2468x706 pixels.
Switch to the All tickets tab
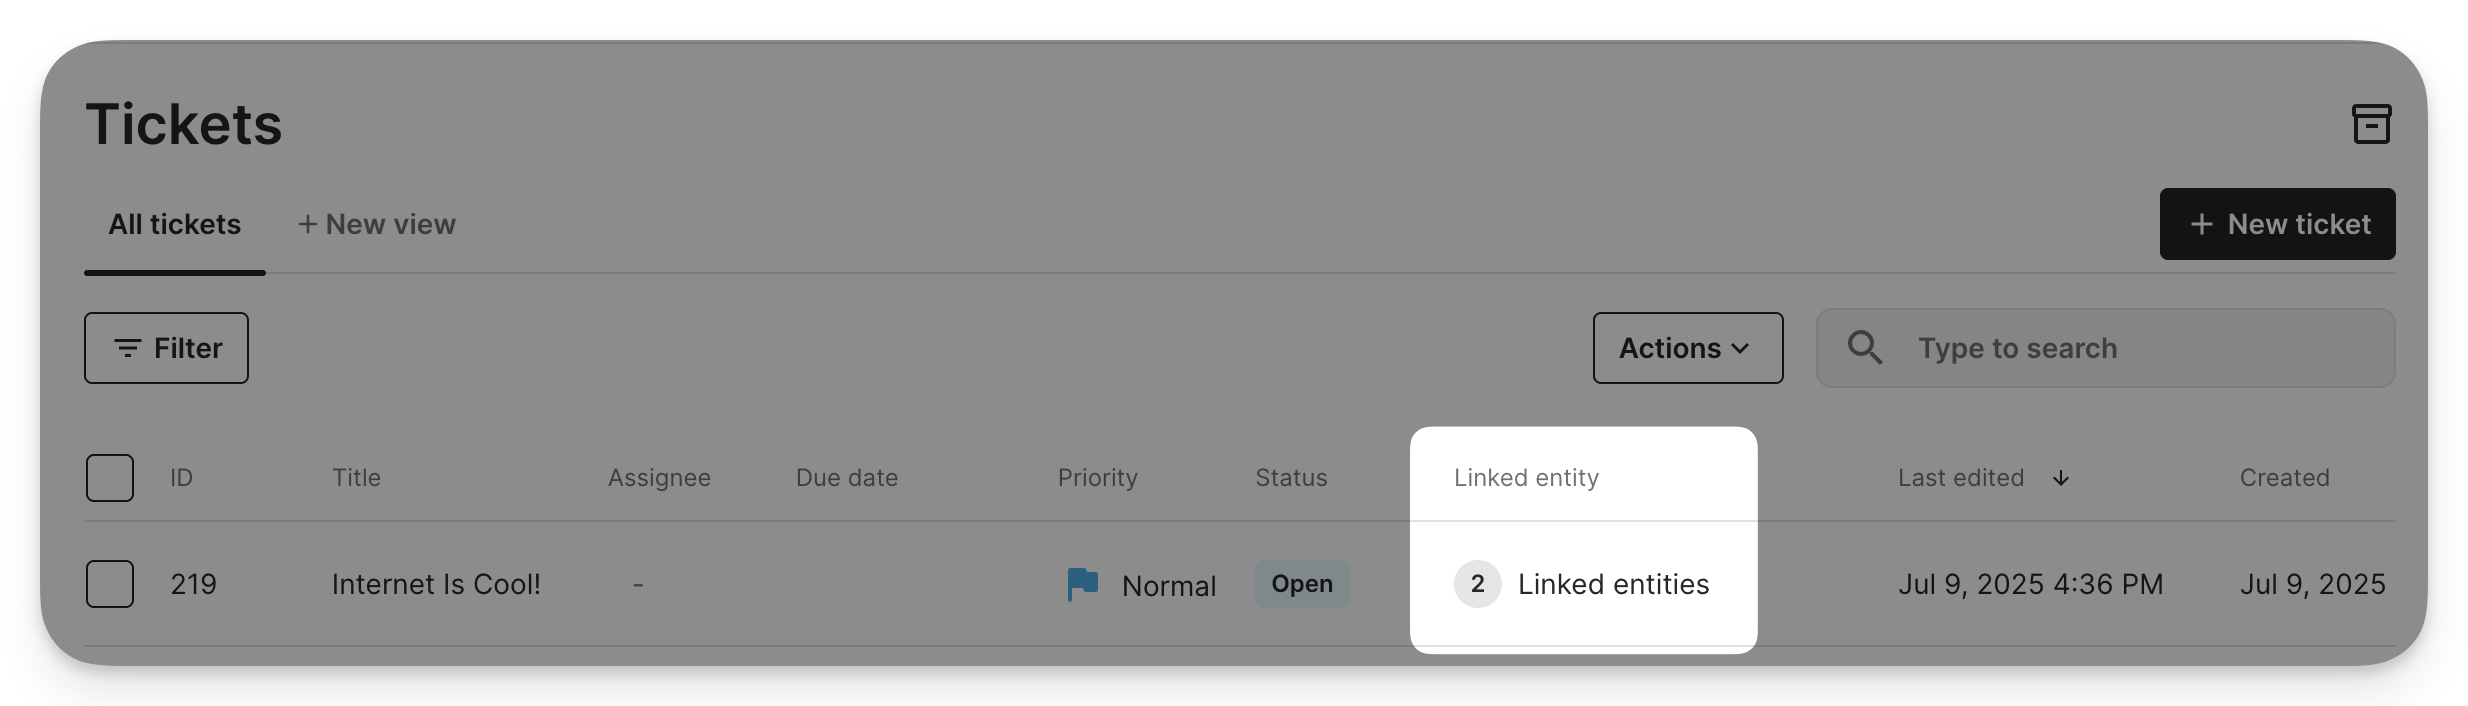pos(175,224)
